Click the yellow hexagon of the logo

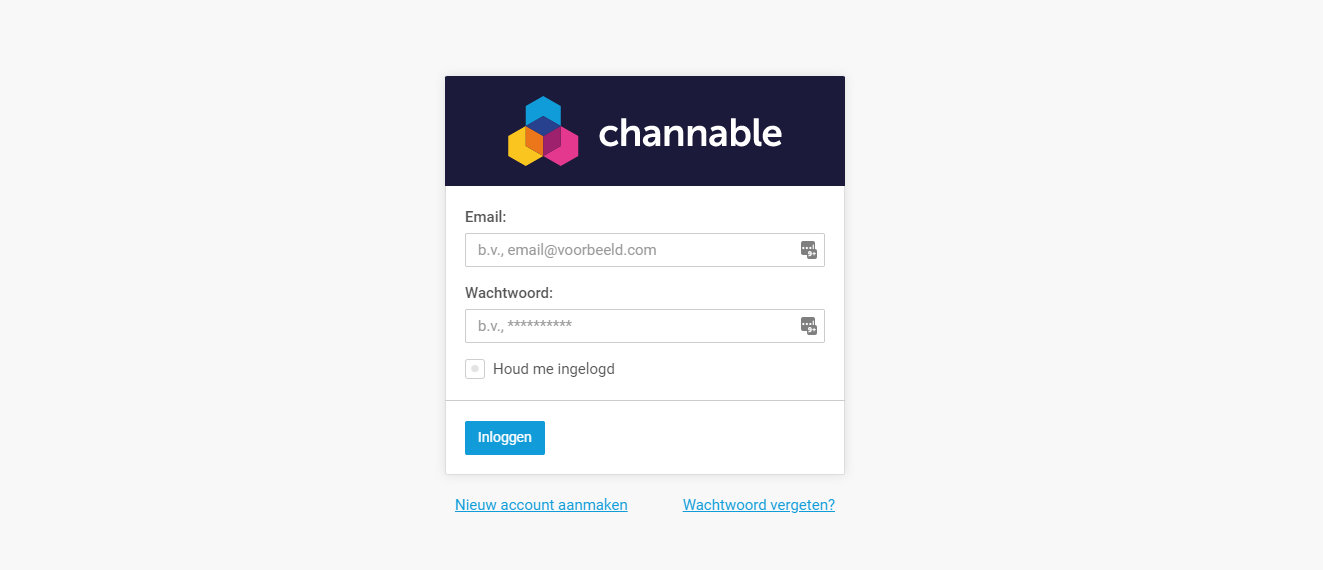tap(520, 148)
